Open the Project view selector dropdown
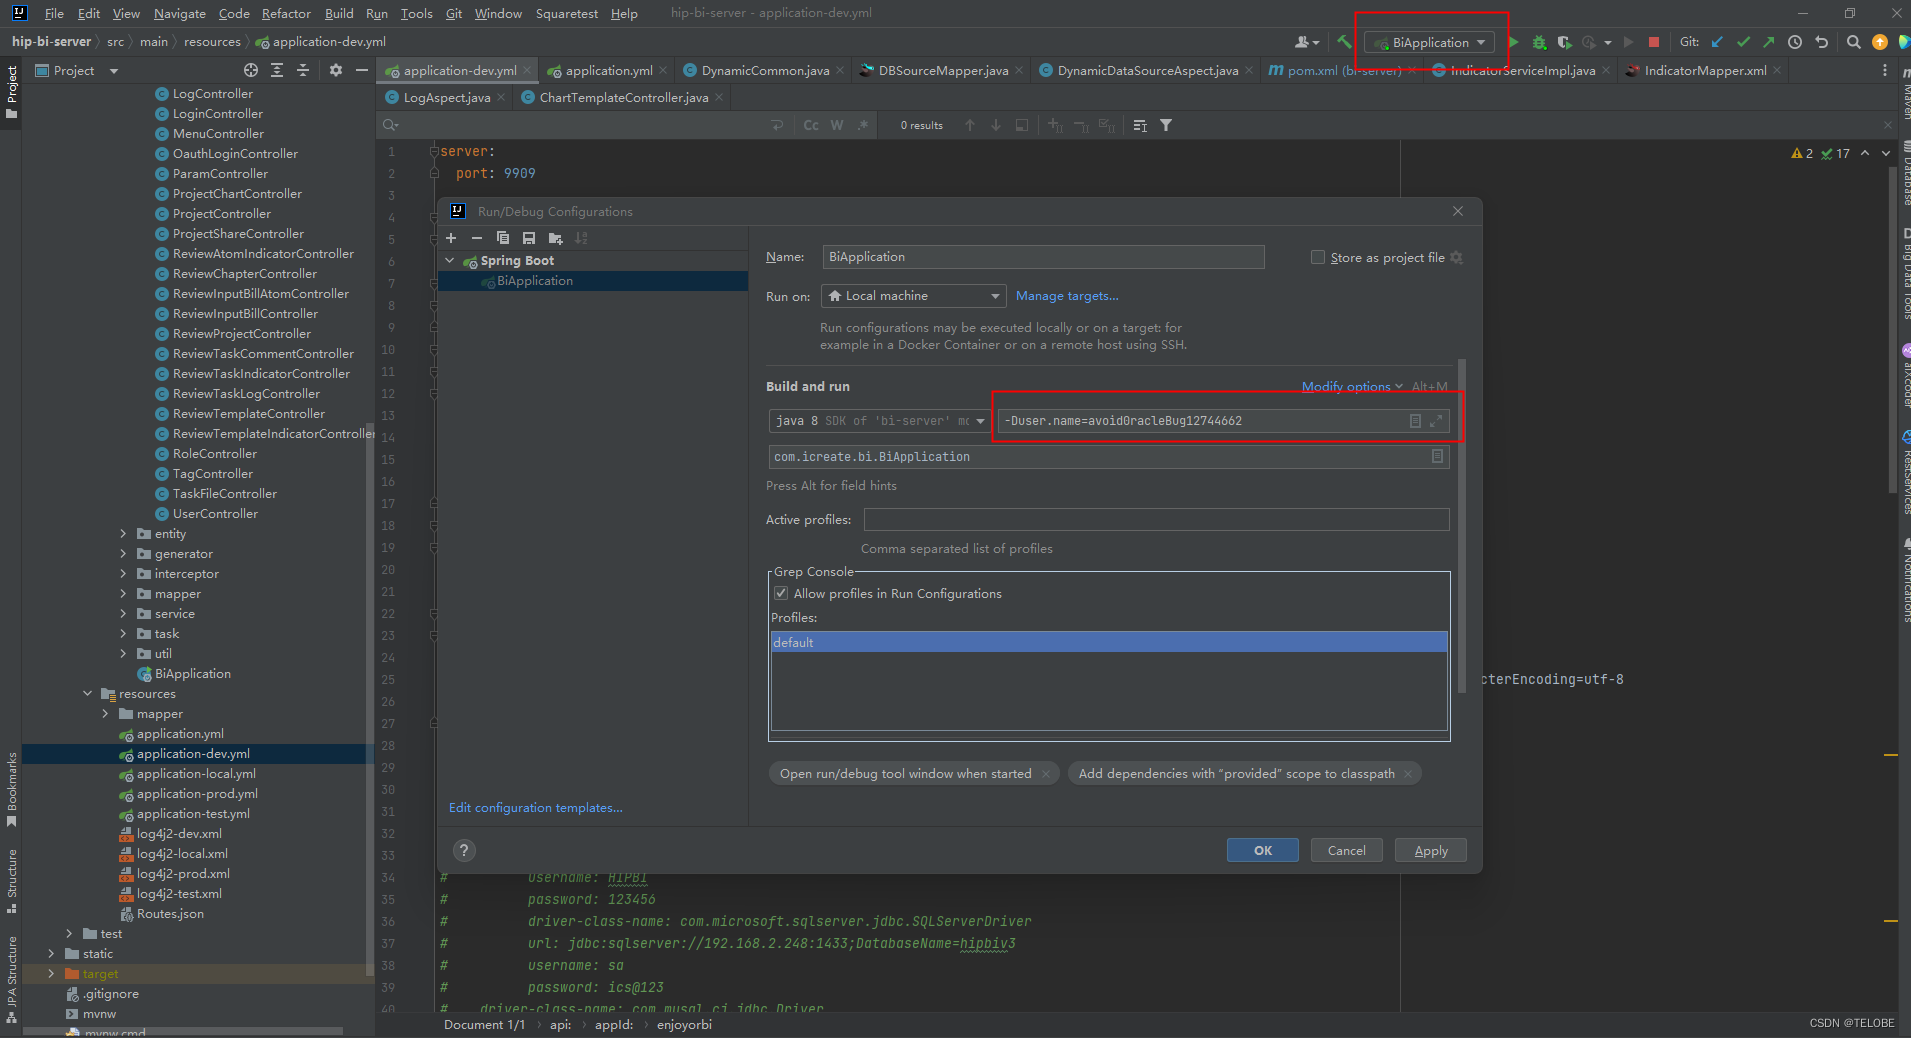 77,71
